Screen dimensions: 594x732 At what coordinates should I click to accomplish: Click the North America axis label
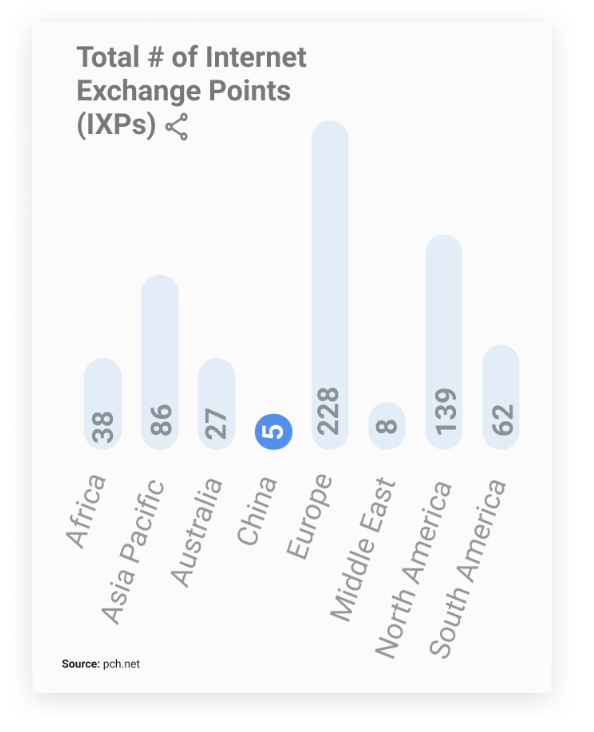tap(414, 569)
